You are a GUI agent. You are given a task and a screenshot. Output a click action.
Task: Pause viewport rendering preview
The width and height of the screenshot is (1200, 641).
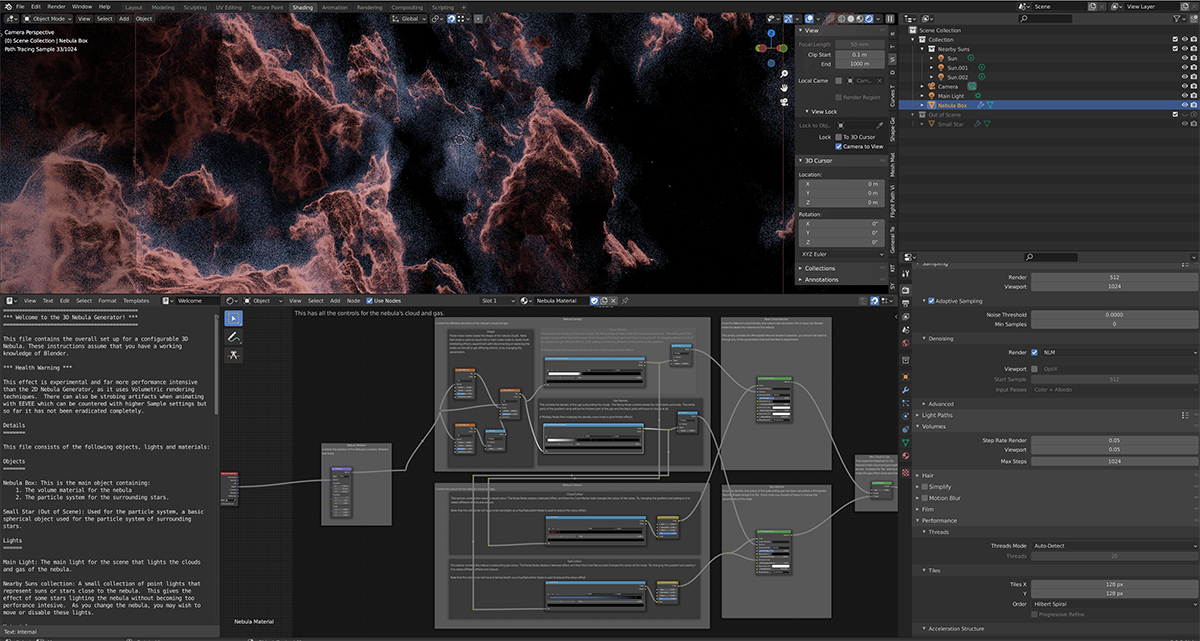click(x=890, y=18)
